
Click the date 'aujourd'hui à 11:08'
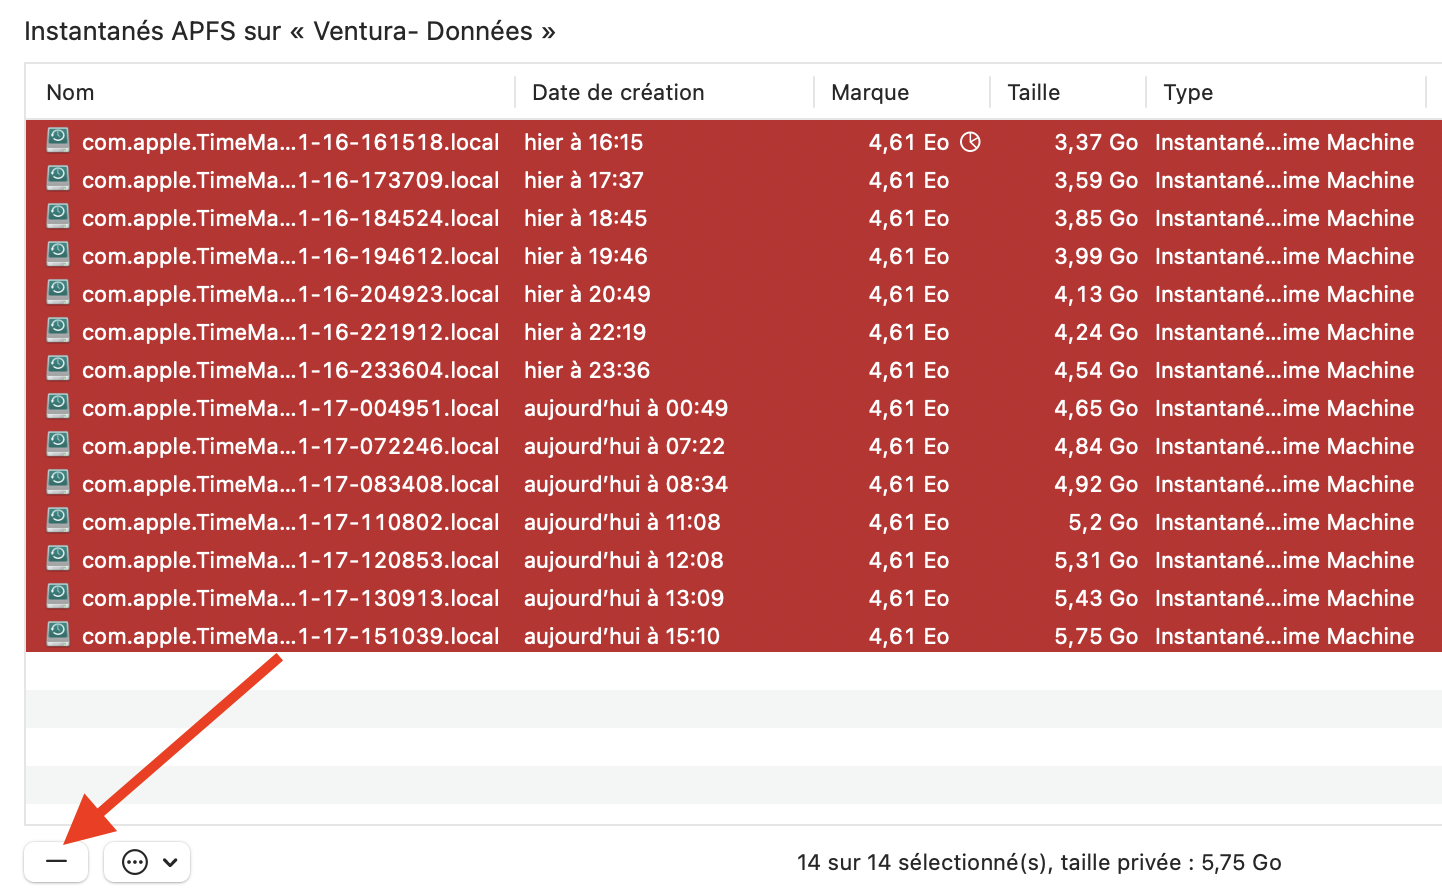[622, 522]
